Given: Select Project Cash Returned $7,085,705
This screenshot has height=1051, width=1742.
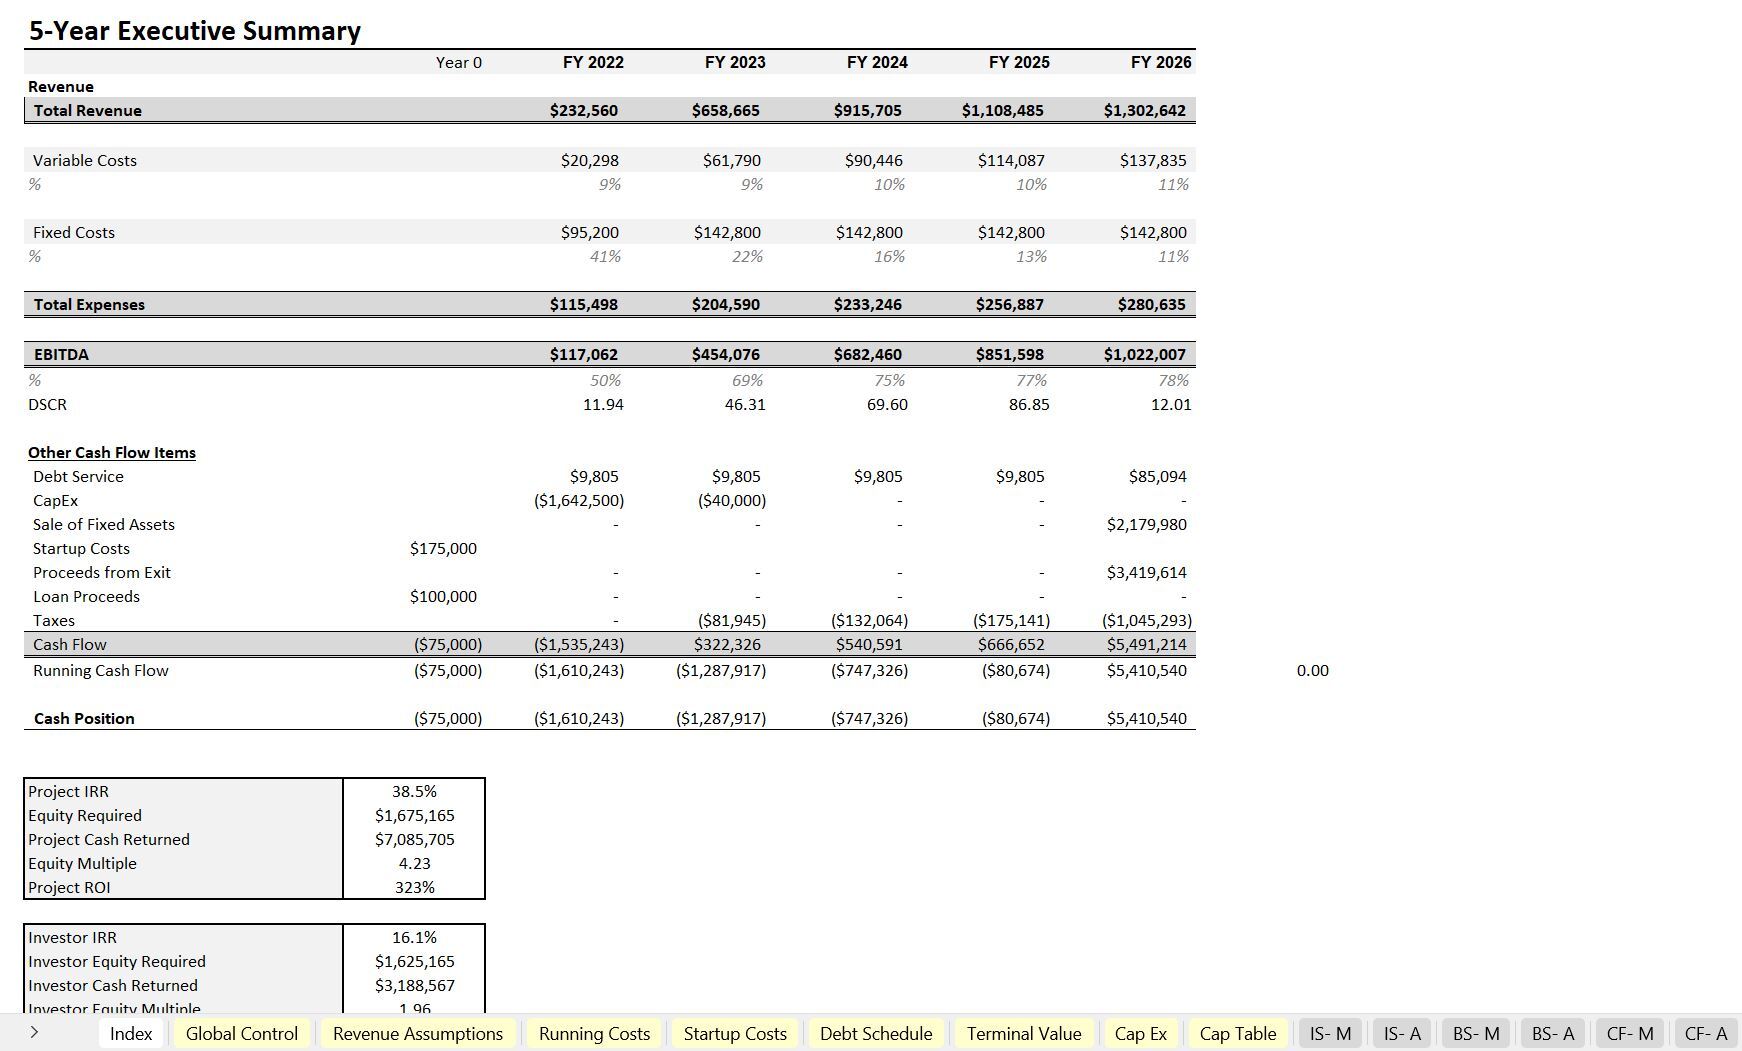Looking at the screenshot, I should click(x=414, y=839).
